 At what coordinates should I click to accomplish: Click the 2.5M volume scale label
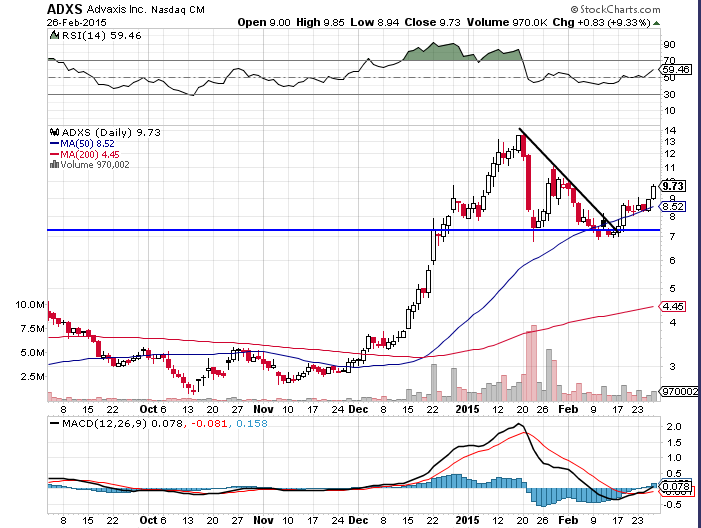click(x=32, y=377)
